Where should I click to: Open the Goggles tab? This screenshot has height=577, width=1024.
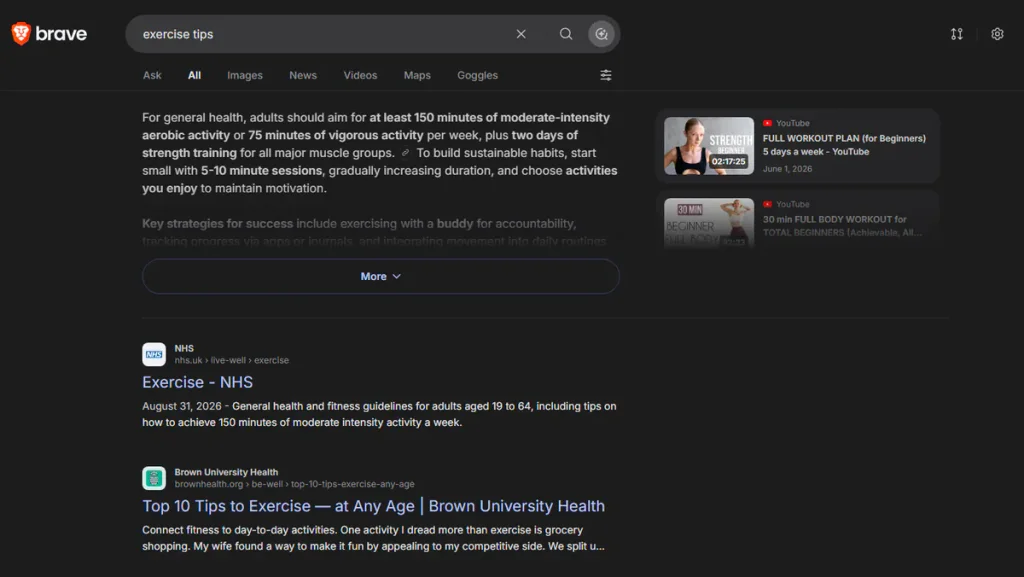[477, 75]
